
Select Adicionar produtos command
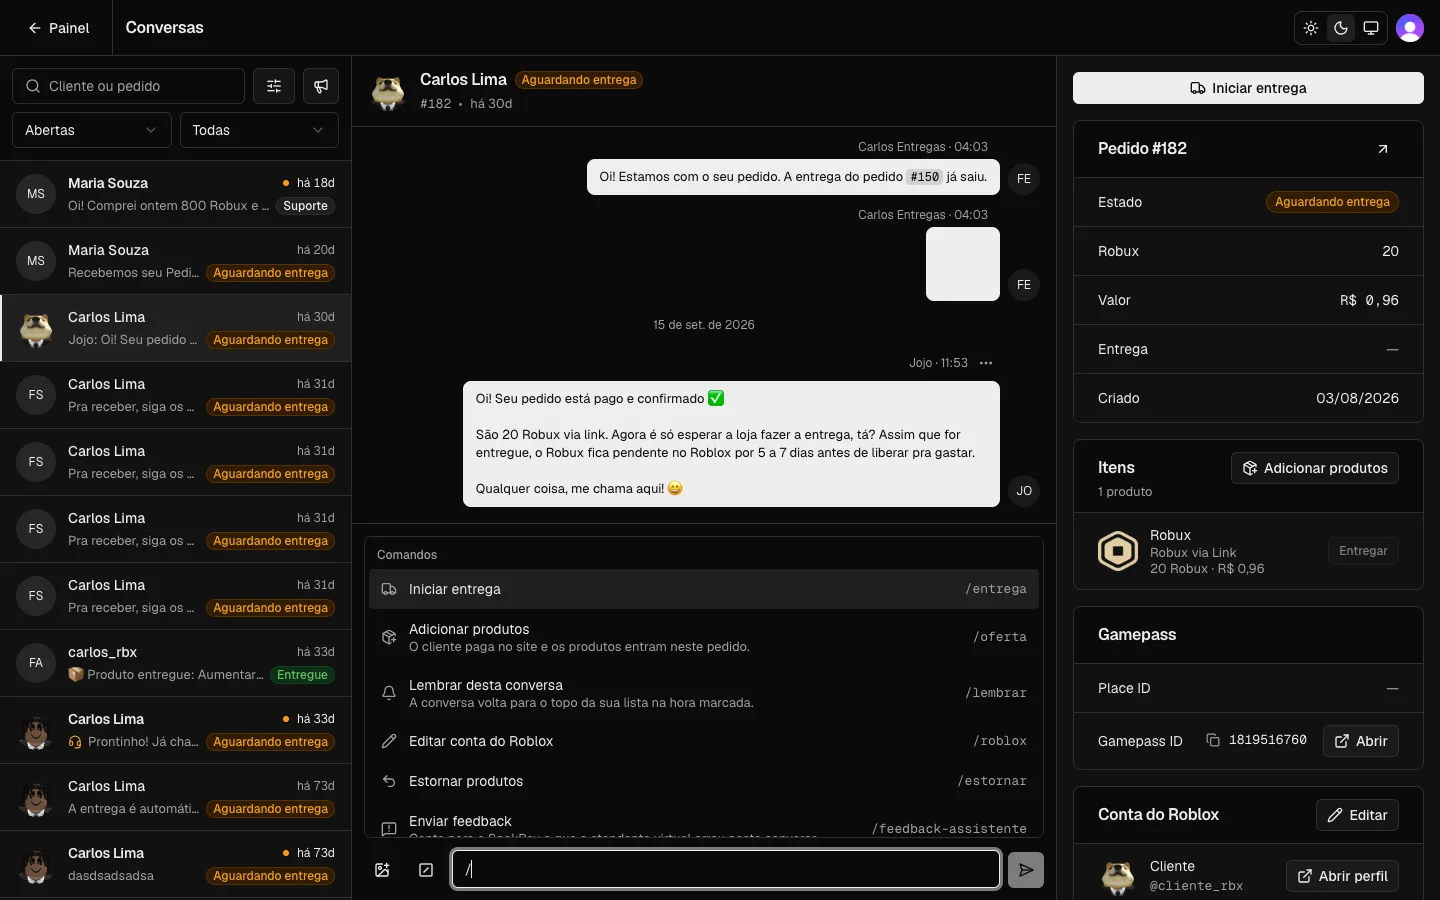pos(704,637)
